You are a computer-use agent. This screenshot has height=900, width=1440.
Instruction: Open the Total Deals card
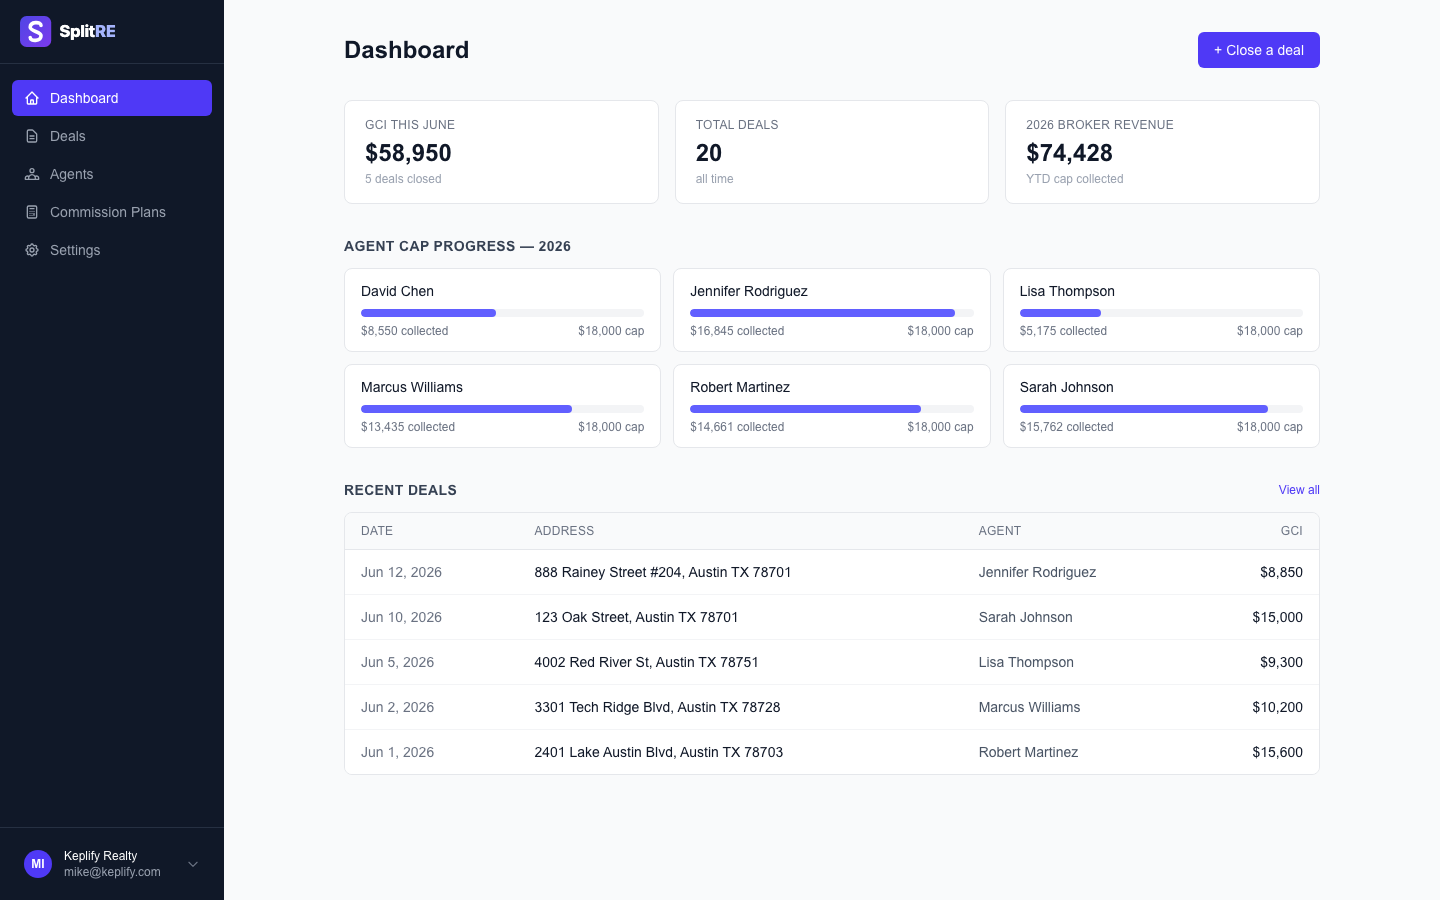click(831, 152)
